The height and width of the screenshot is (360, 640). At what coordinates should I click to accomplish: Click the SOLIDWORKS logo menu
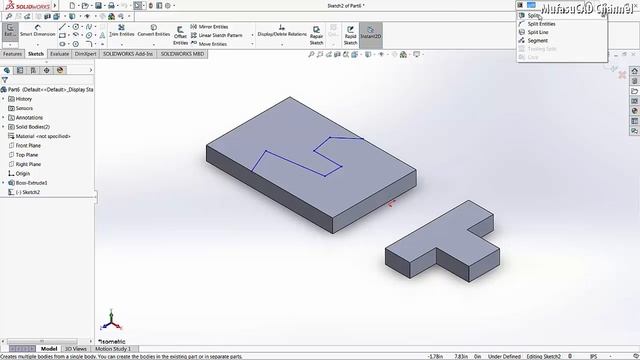point(28,6)
